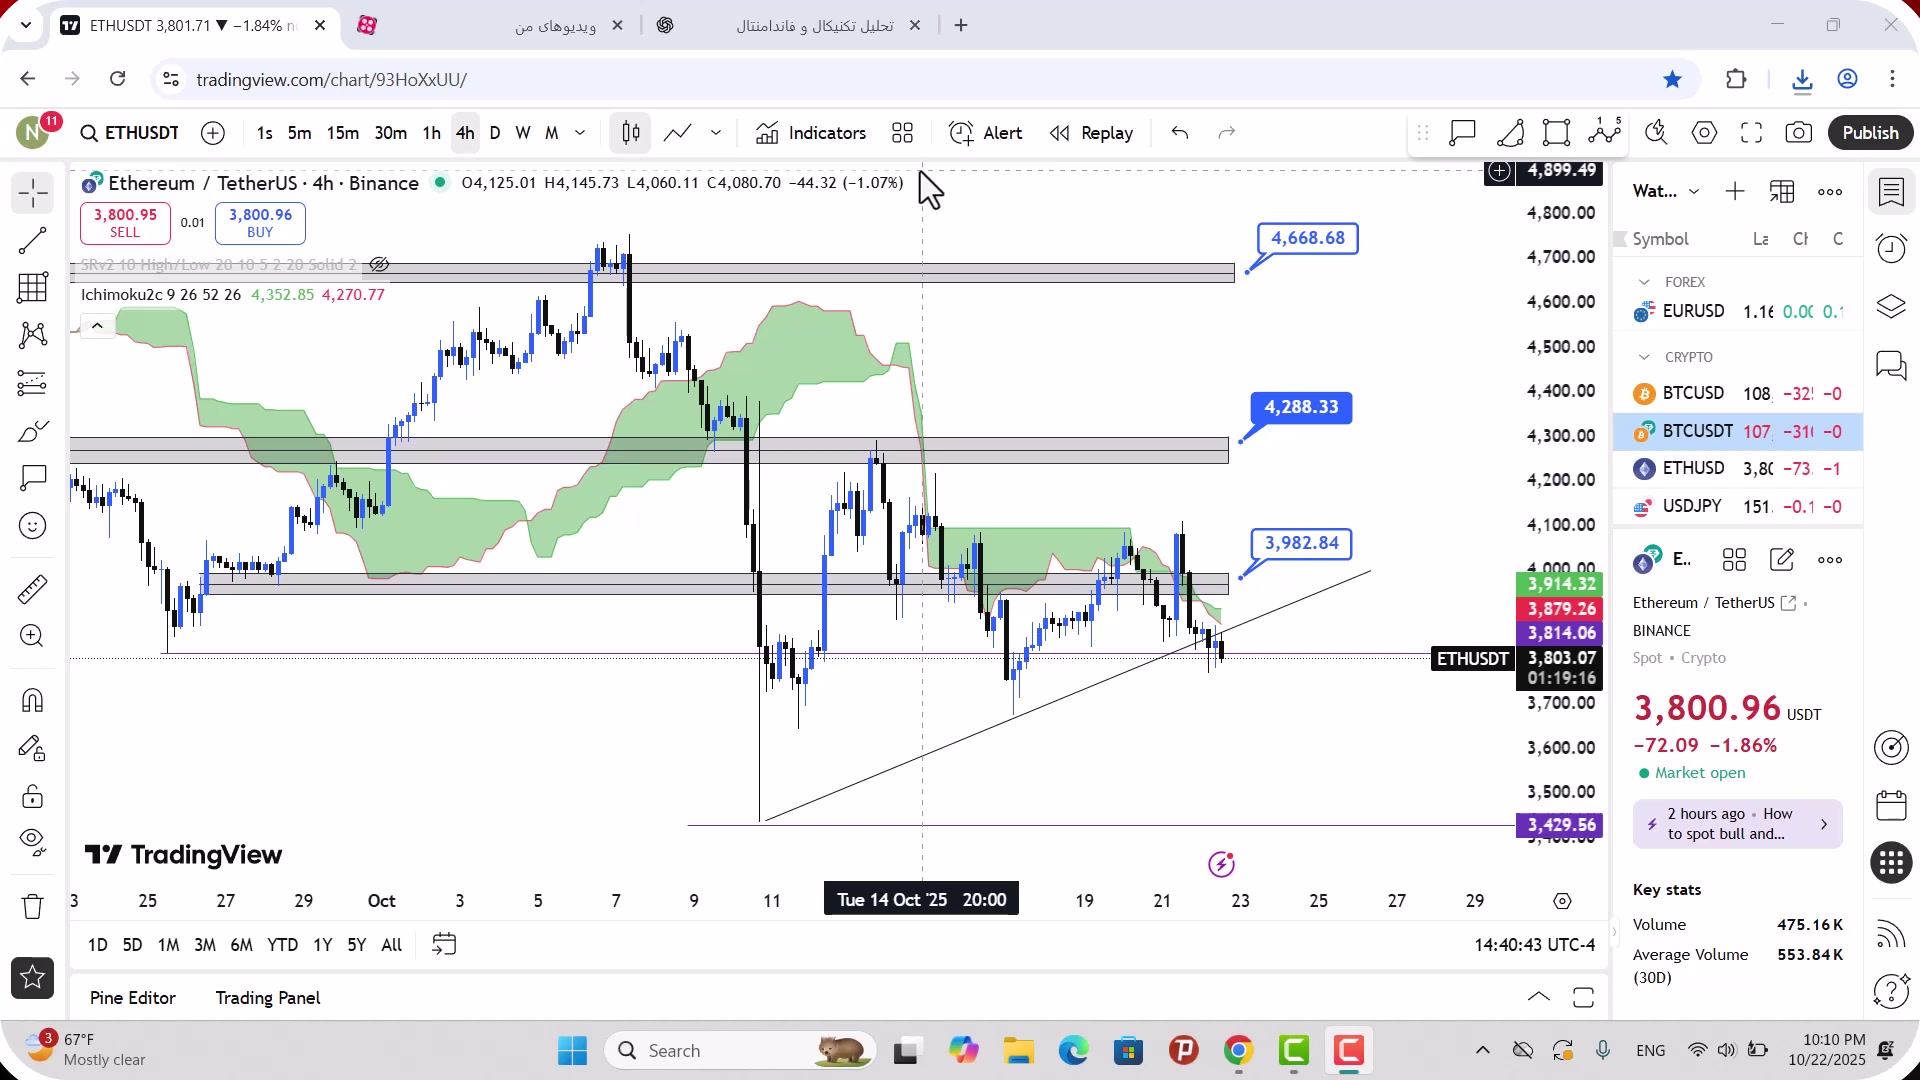Add a symbol to compare
1920x1080 pixels.
click(x=213, y=133)
